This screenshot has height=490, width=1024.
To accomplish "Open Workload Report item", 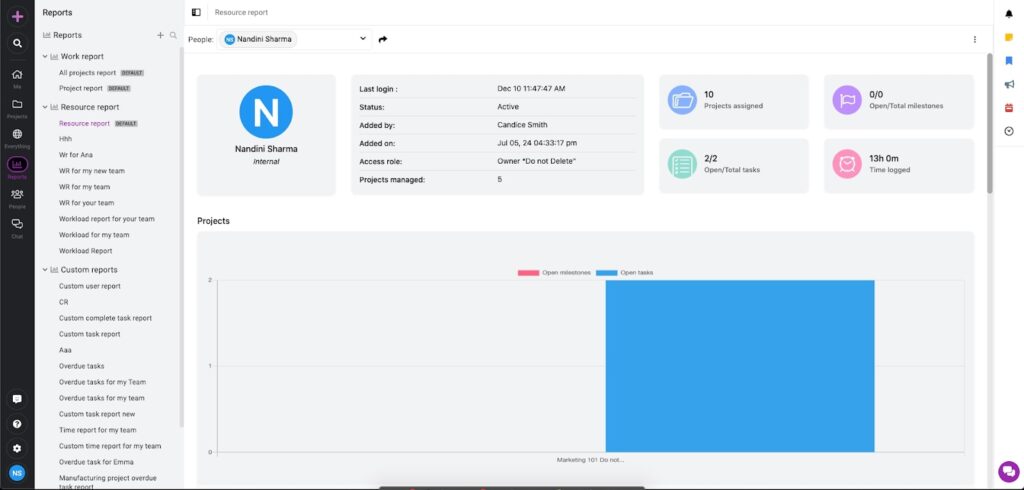I will (86, 251).
